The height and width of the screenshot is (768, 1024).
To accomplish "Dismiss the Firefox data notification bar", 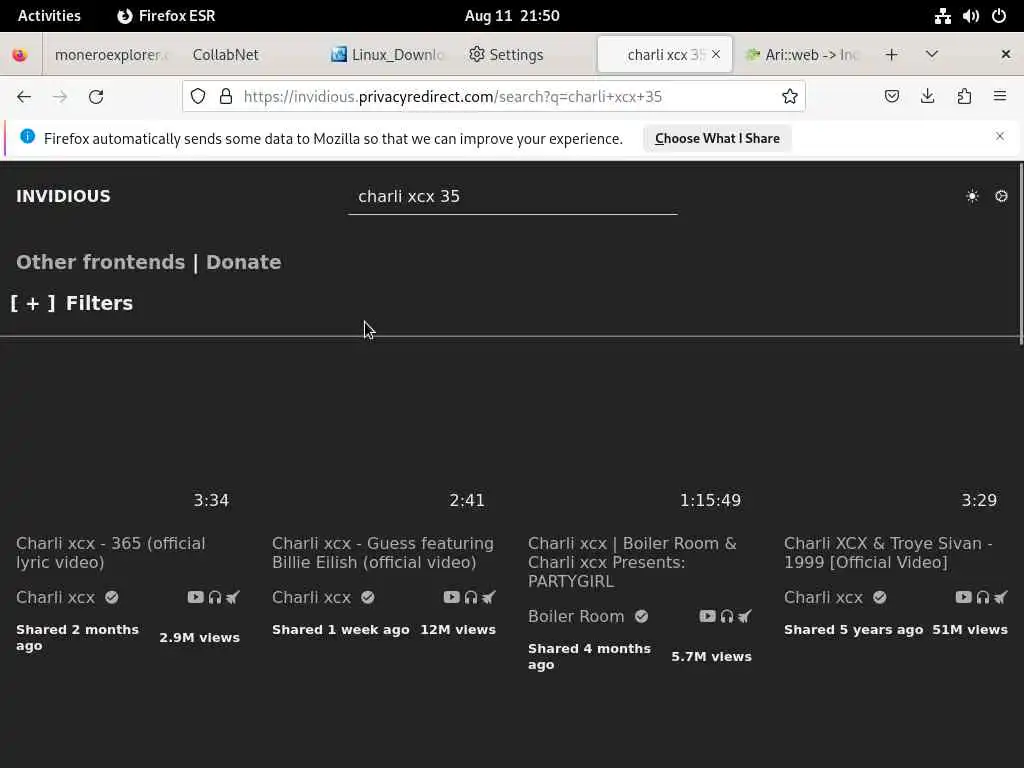I will tap(1000, 136).
